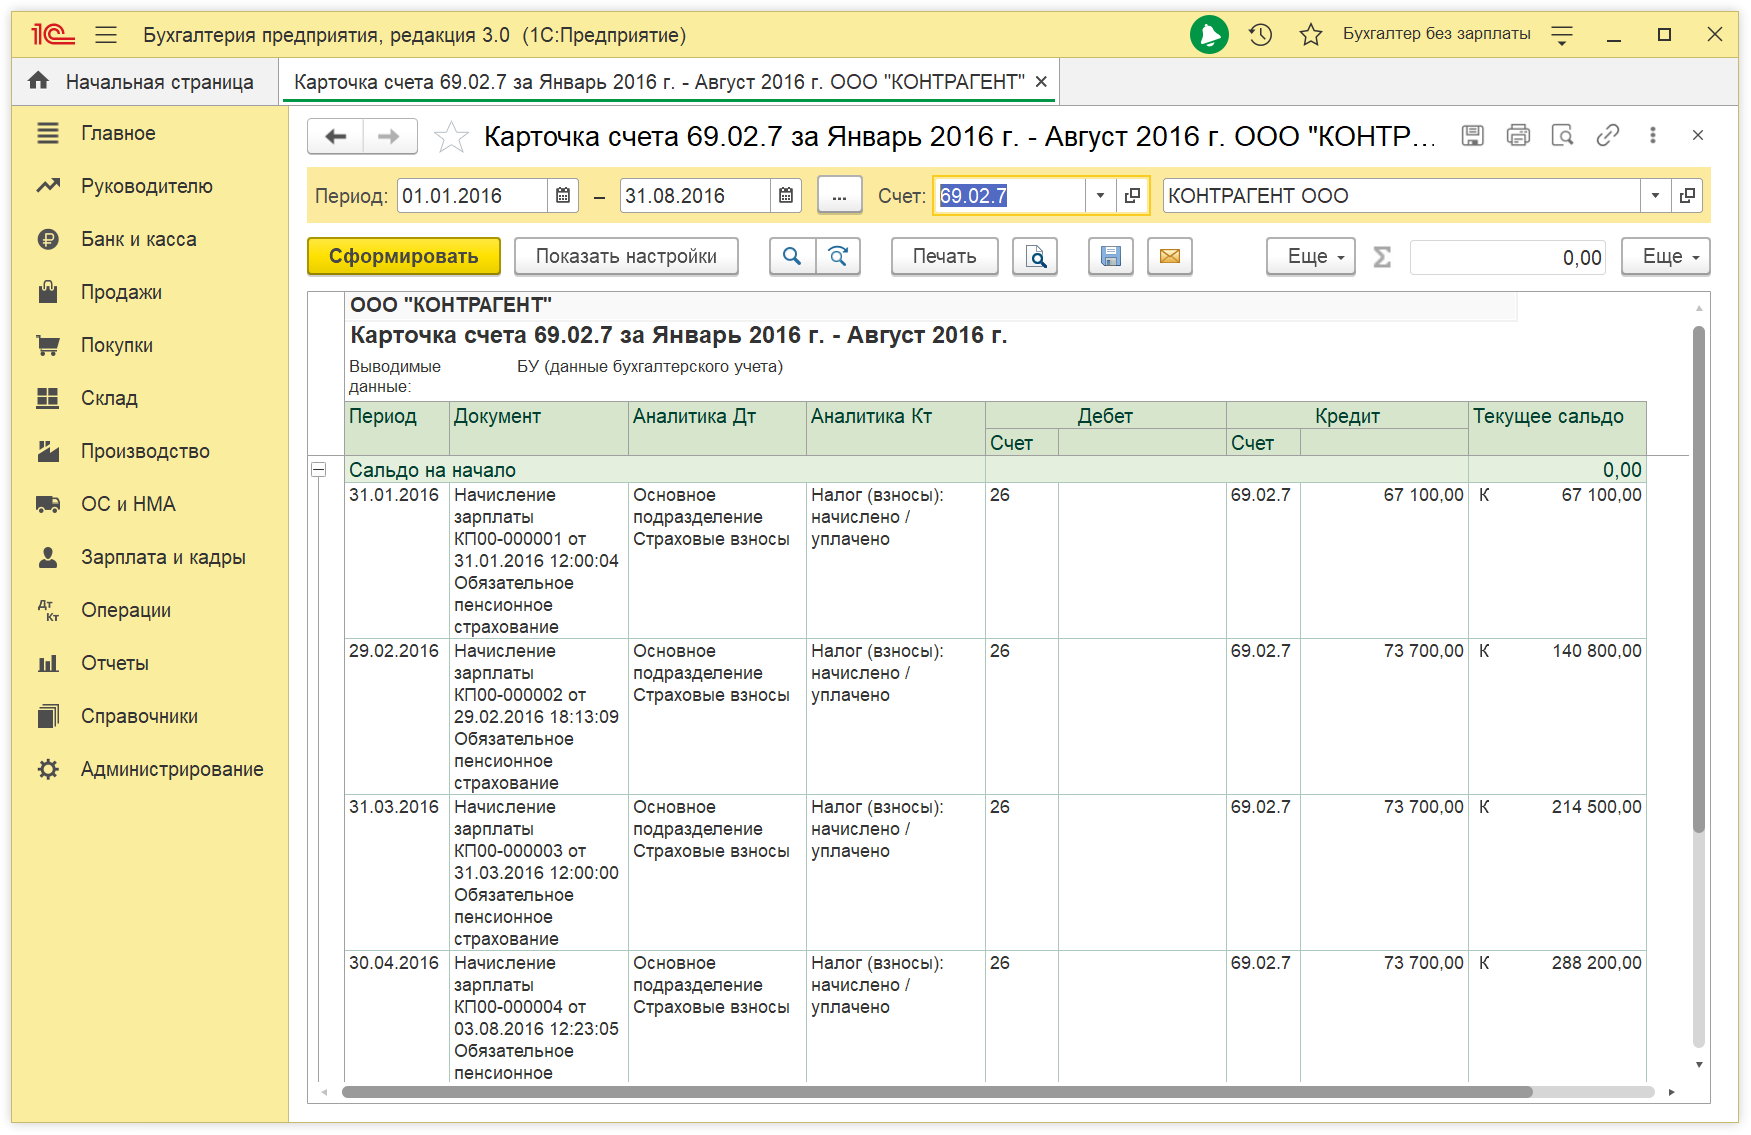
Task: Click the period selection ellipsis button
Action: coord(840,196)
